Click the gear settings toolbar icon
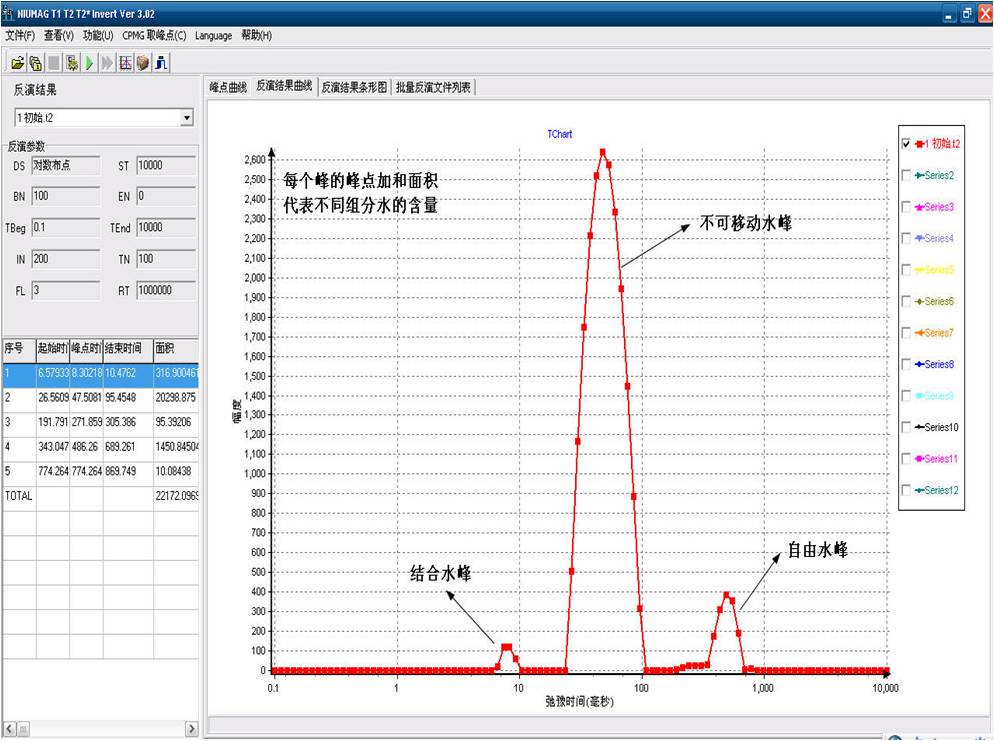The height and width of the screenshot is (741, 994). (x=72, y=63)
